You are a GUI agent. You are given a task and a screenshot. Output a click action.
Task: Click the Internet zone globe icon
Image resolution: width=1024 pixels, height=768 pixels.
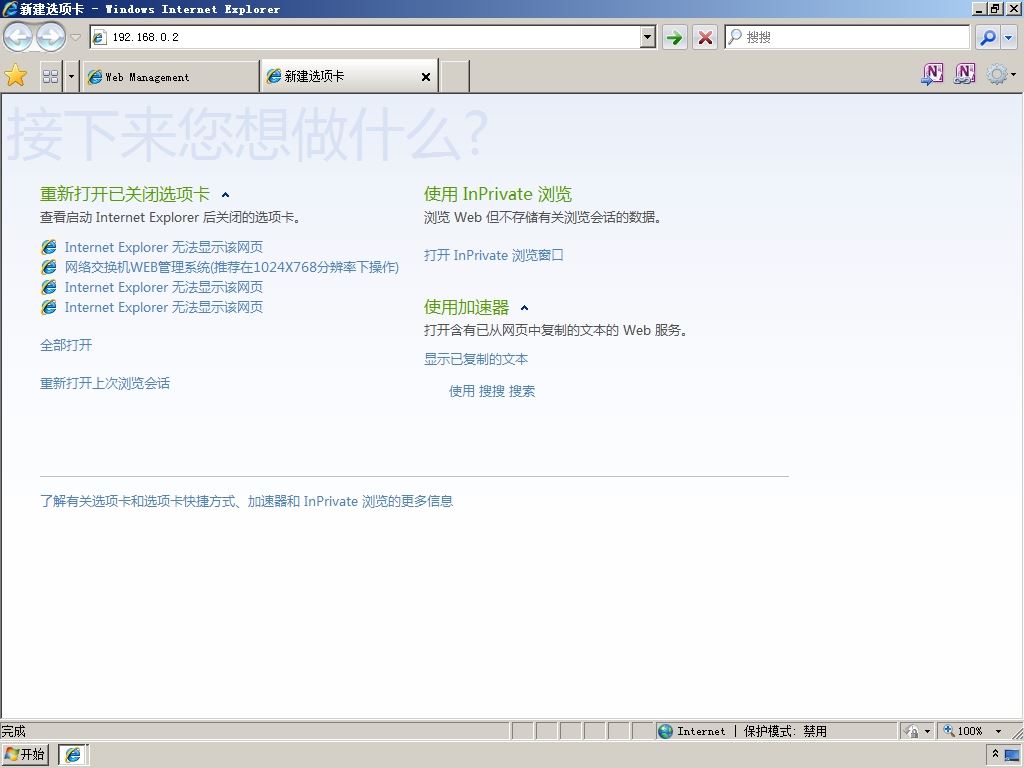[665, 731]
